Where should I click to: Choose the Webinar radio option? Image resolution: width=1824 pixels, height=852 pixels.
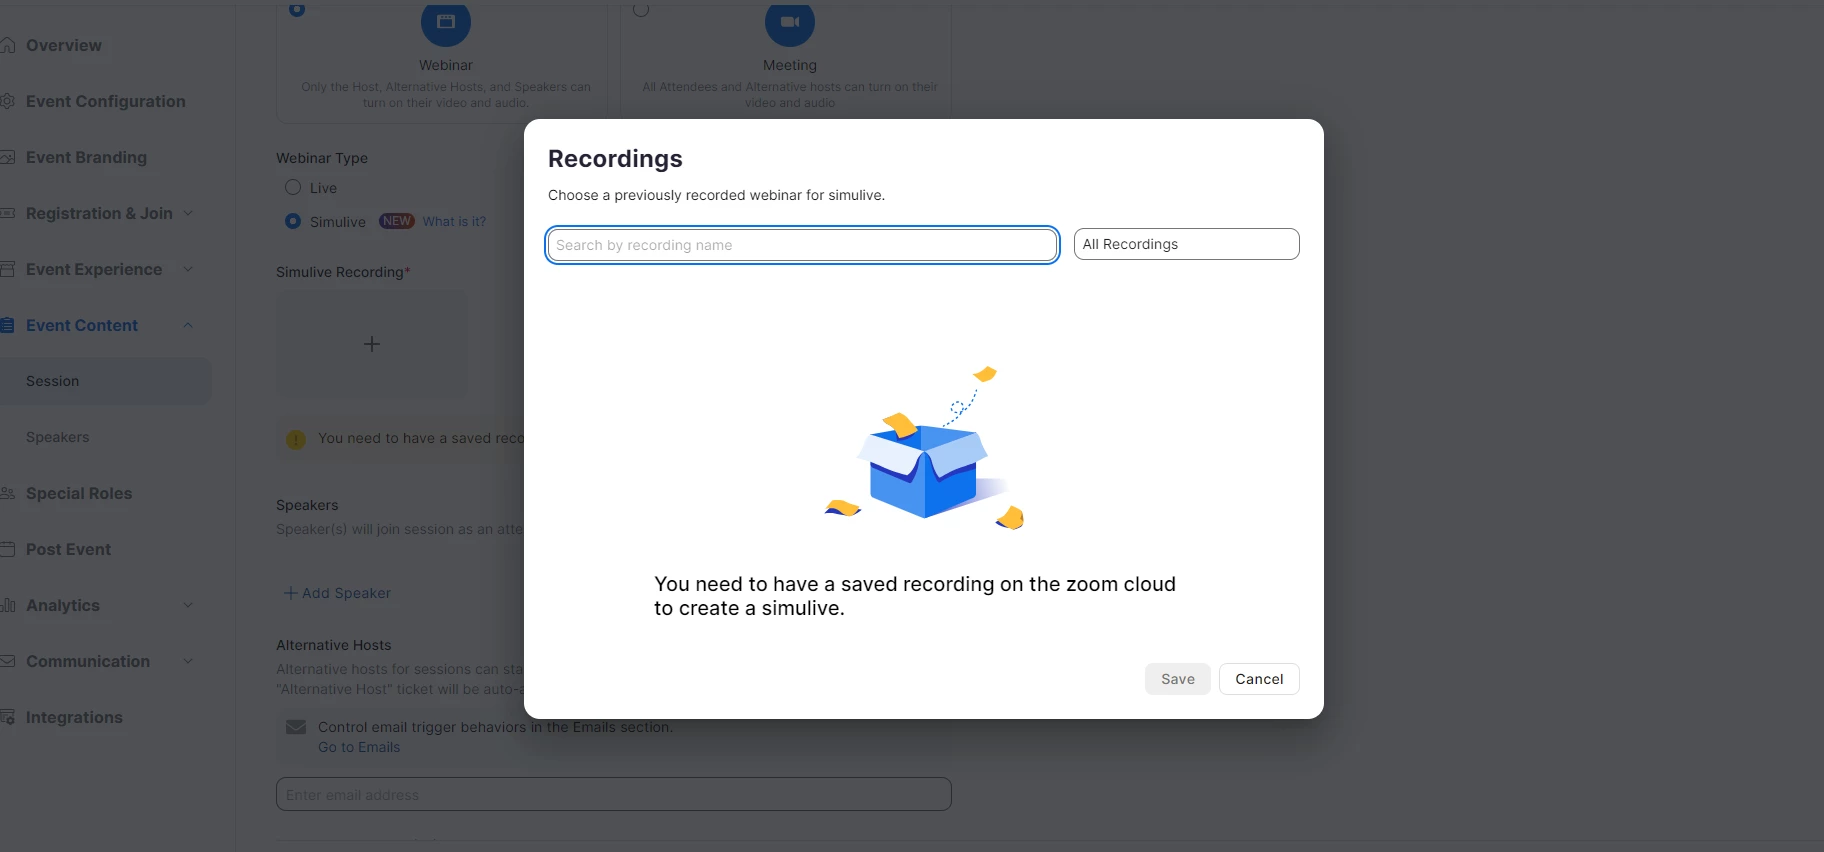coord(297,9)
